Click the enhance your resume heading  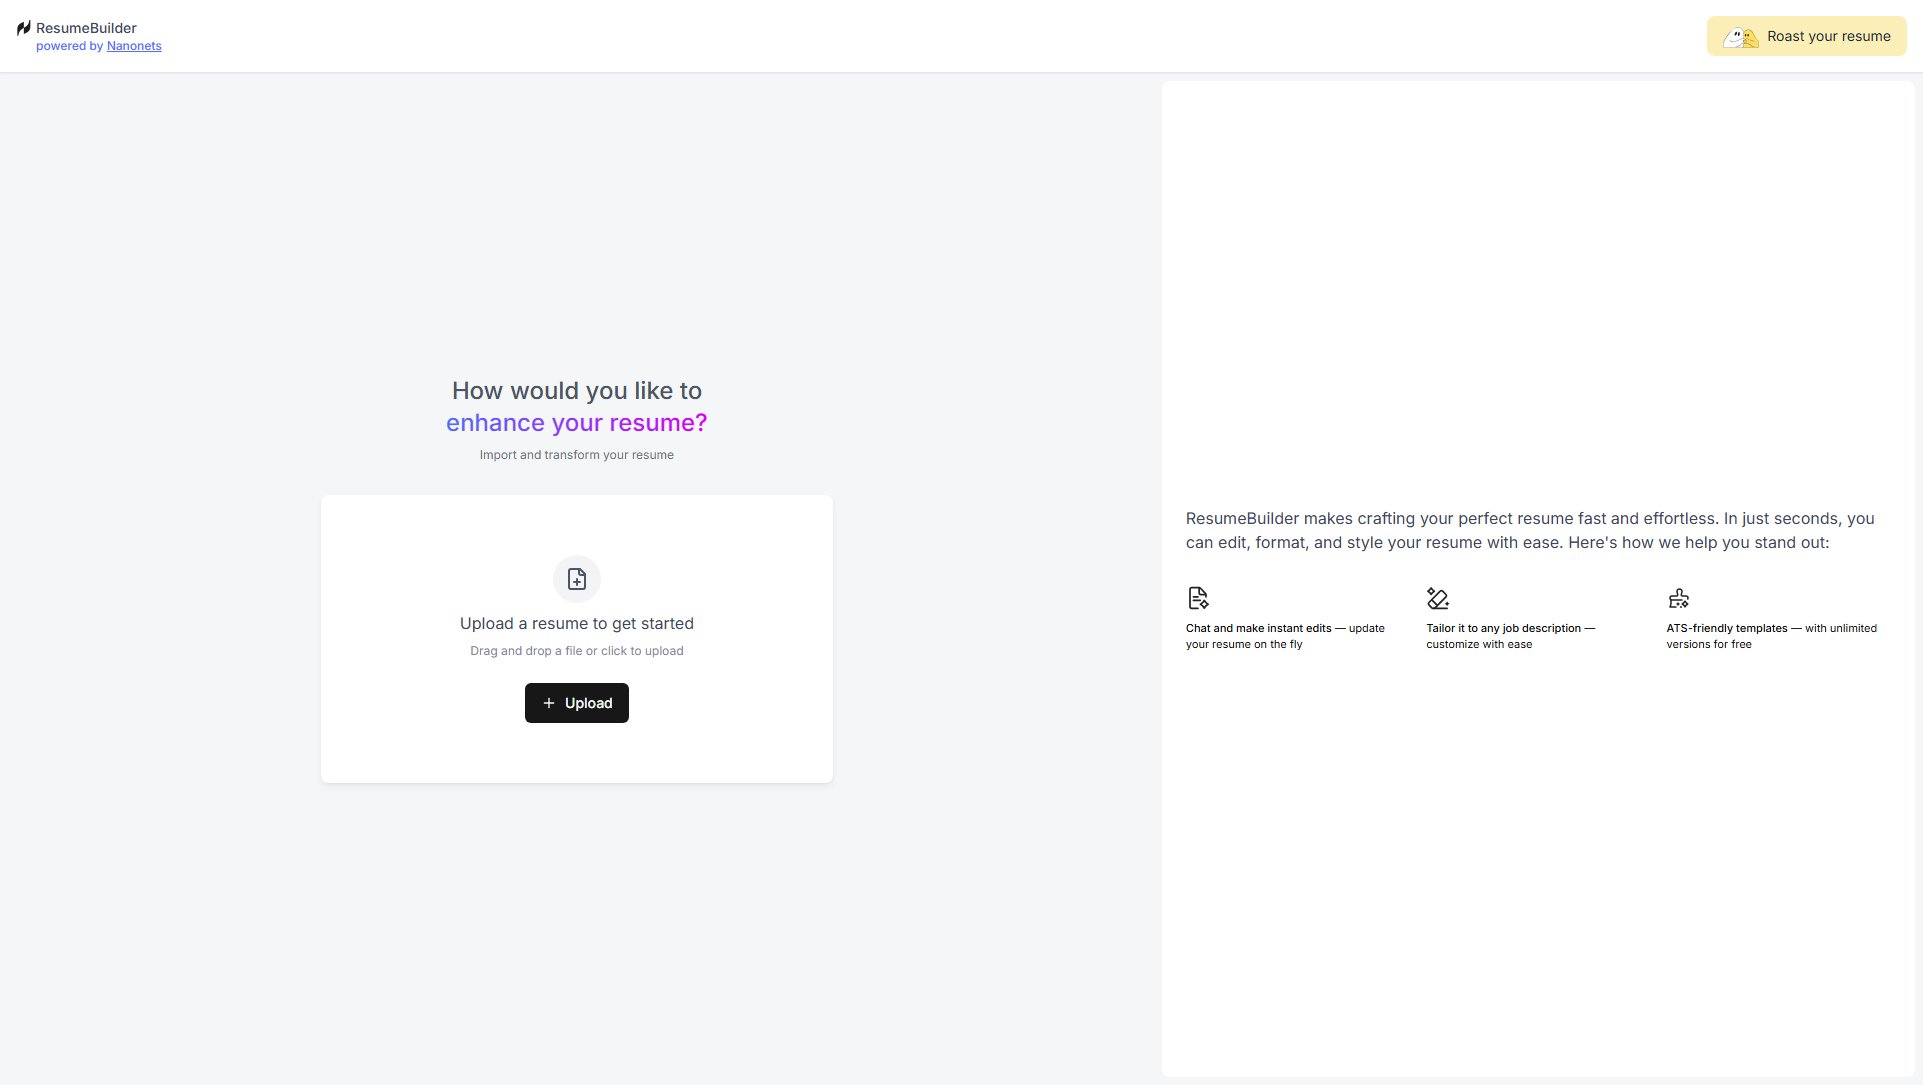click(x=576, y=422)
